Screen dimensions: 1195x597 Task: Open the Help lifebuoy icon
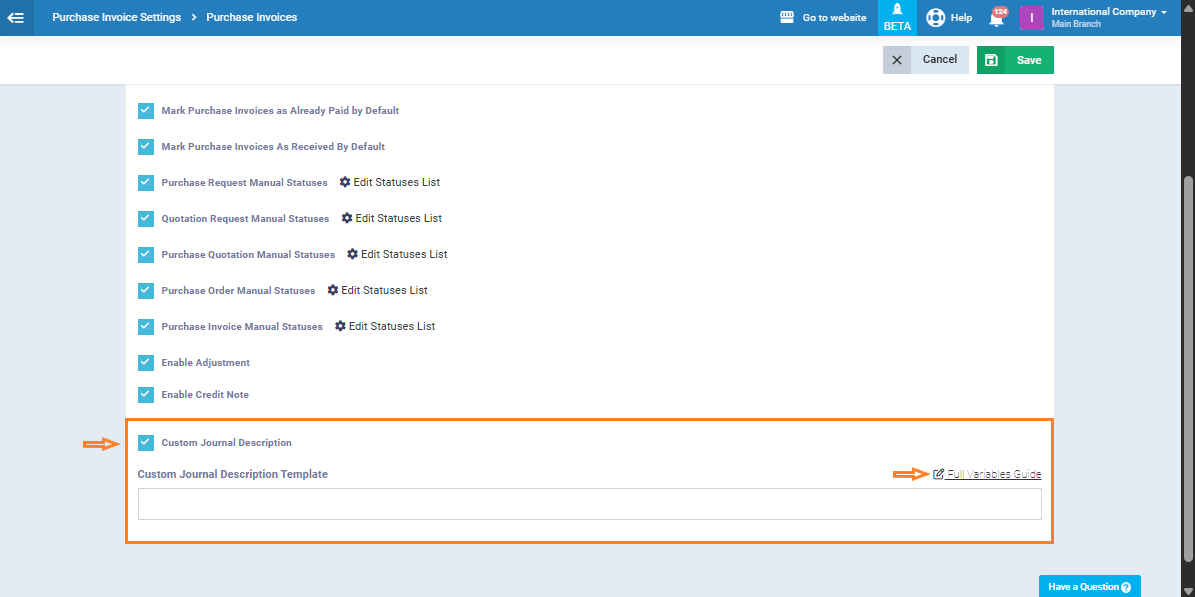[x=935, y=17]
